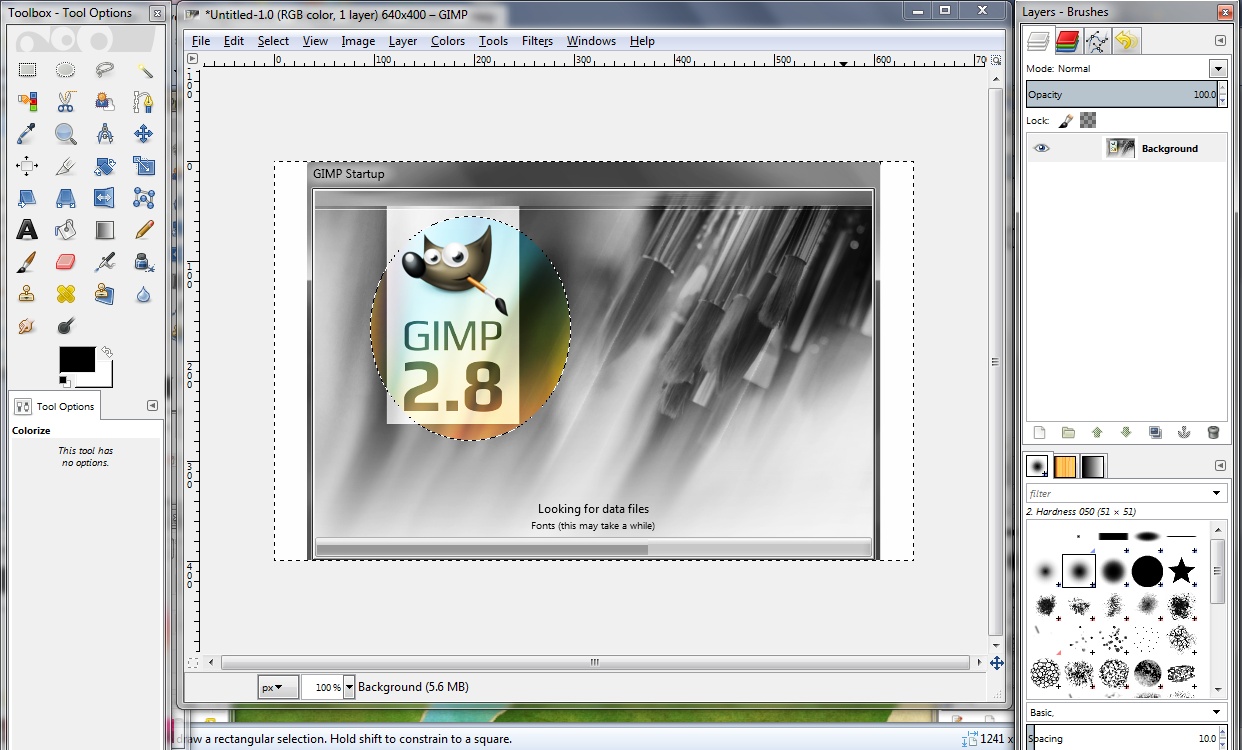This screenshot has width=1242, height=750.
Task: Select the Rectangle Select tool
Action: 27,70
